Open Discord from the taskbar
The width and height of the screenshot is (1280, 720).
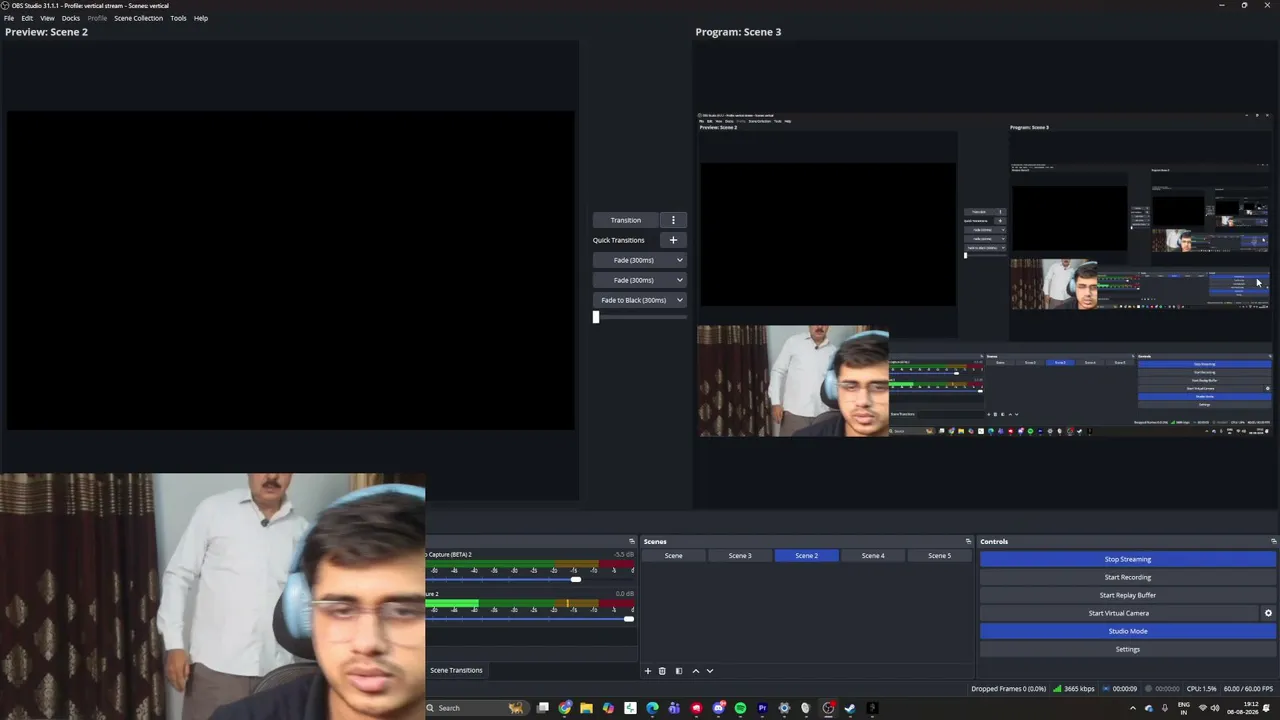point(718,708)
